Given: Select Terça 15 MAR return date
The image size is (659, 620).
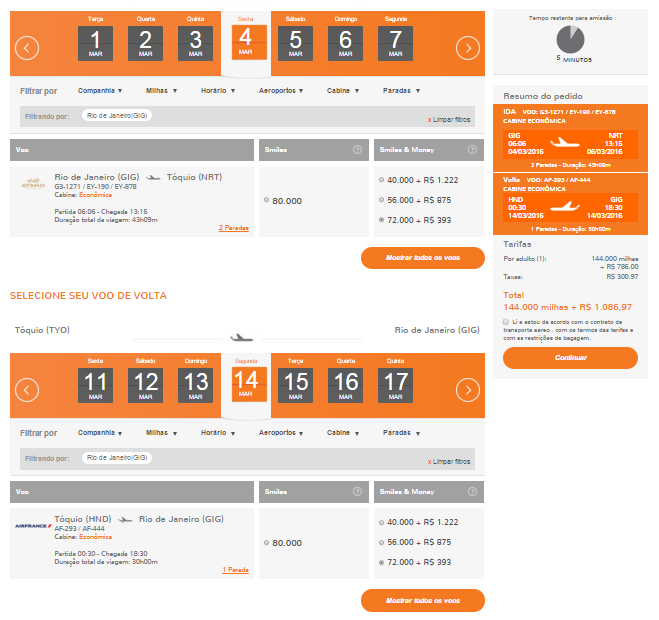Looking at the screenshot, I should [x=294, y=386].
